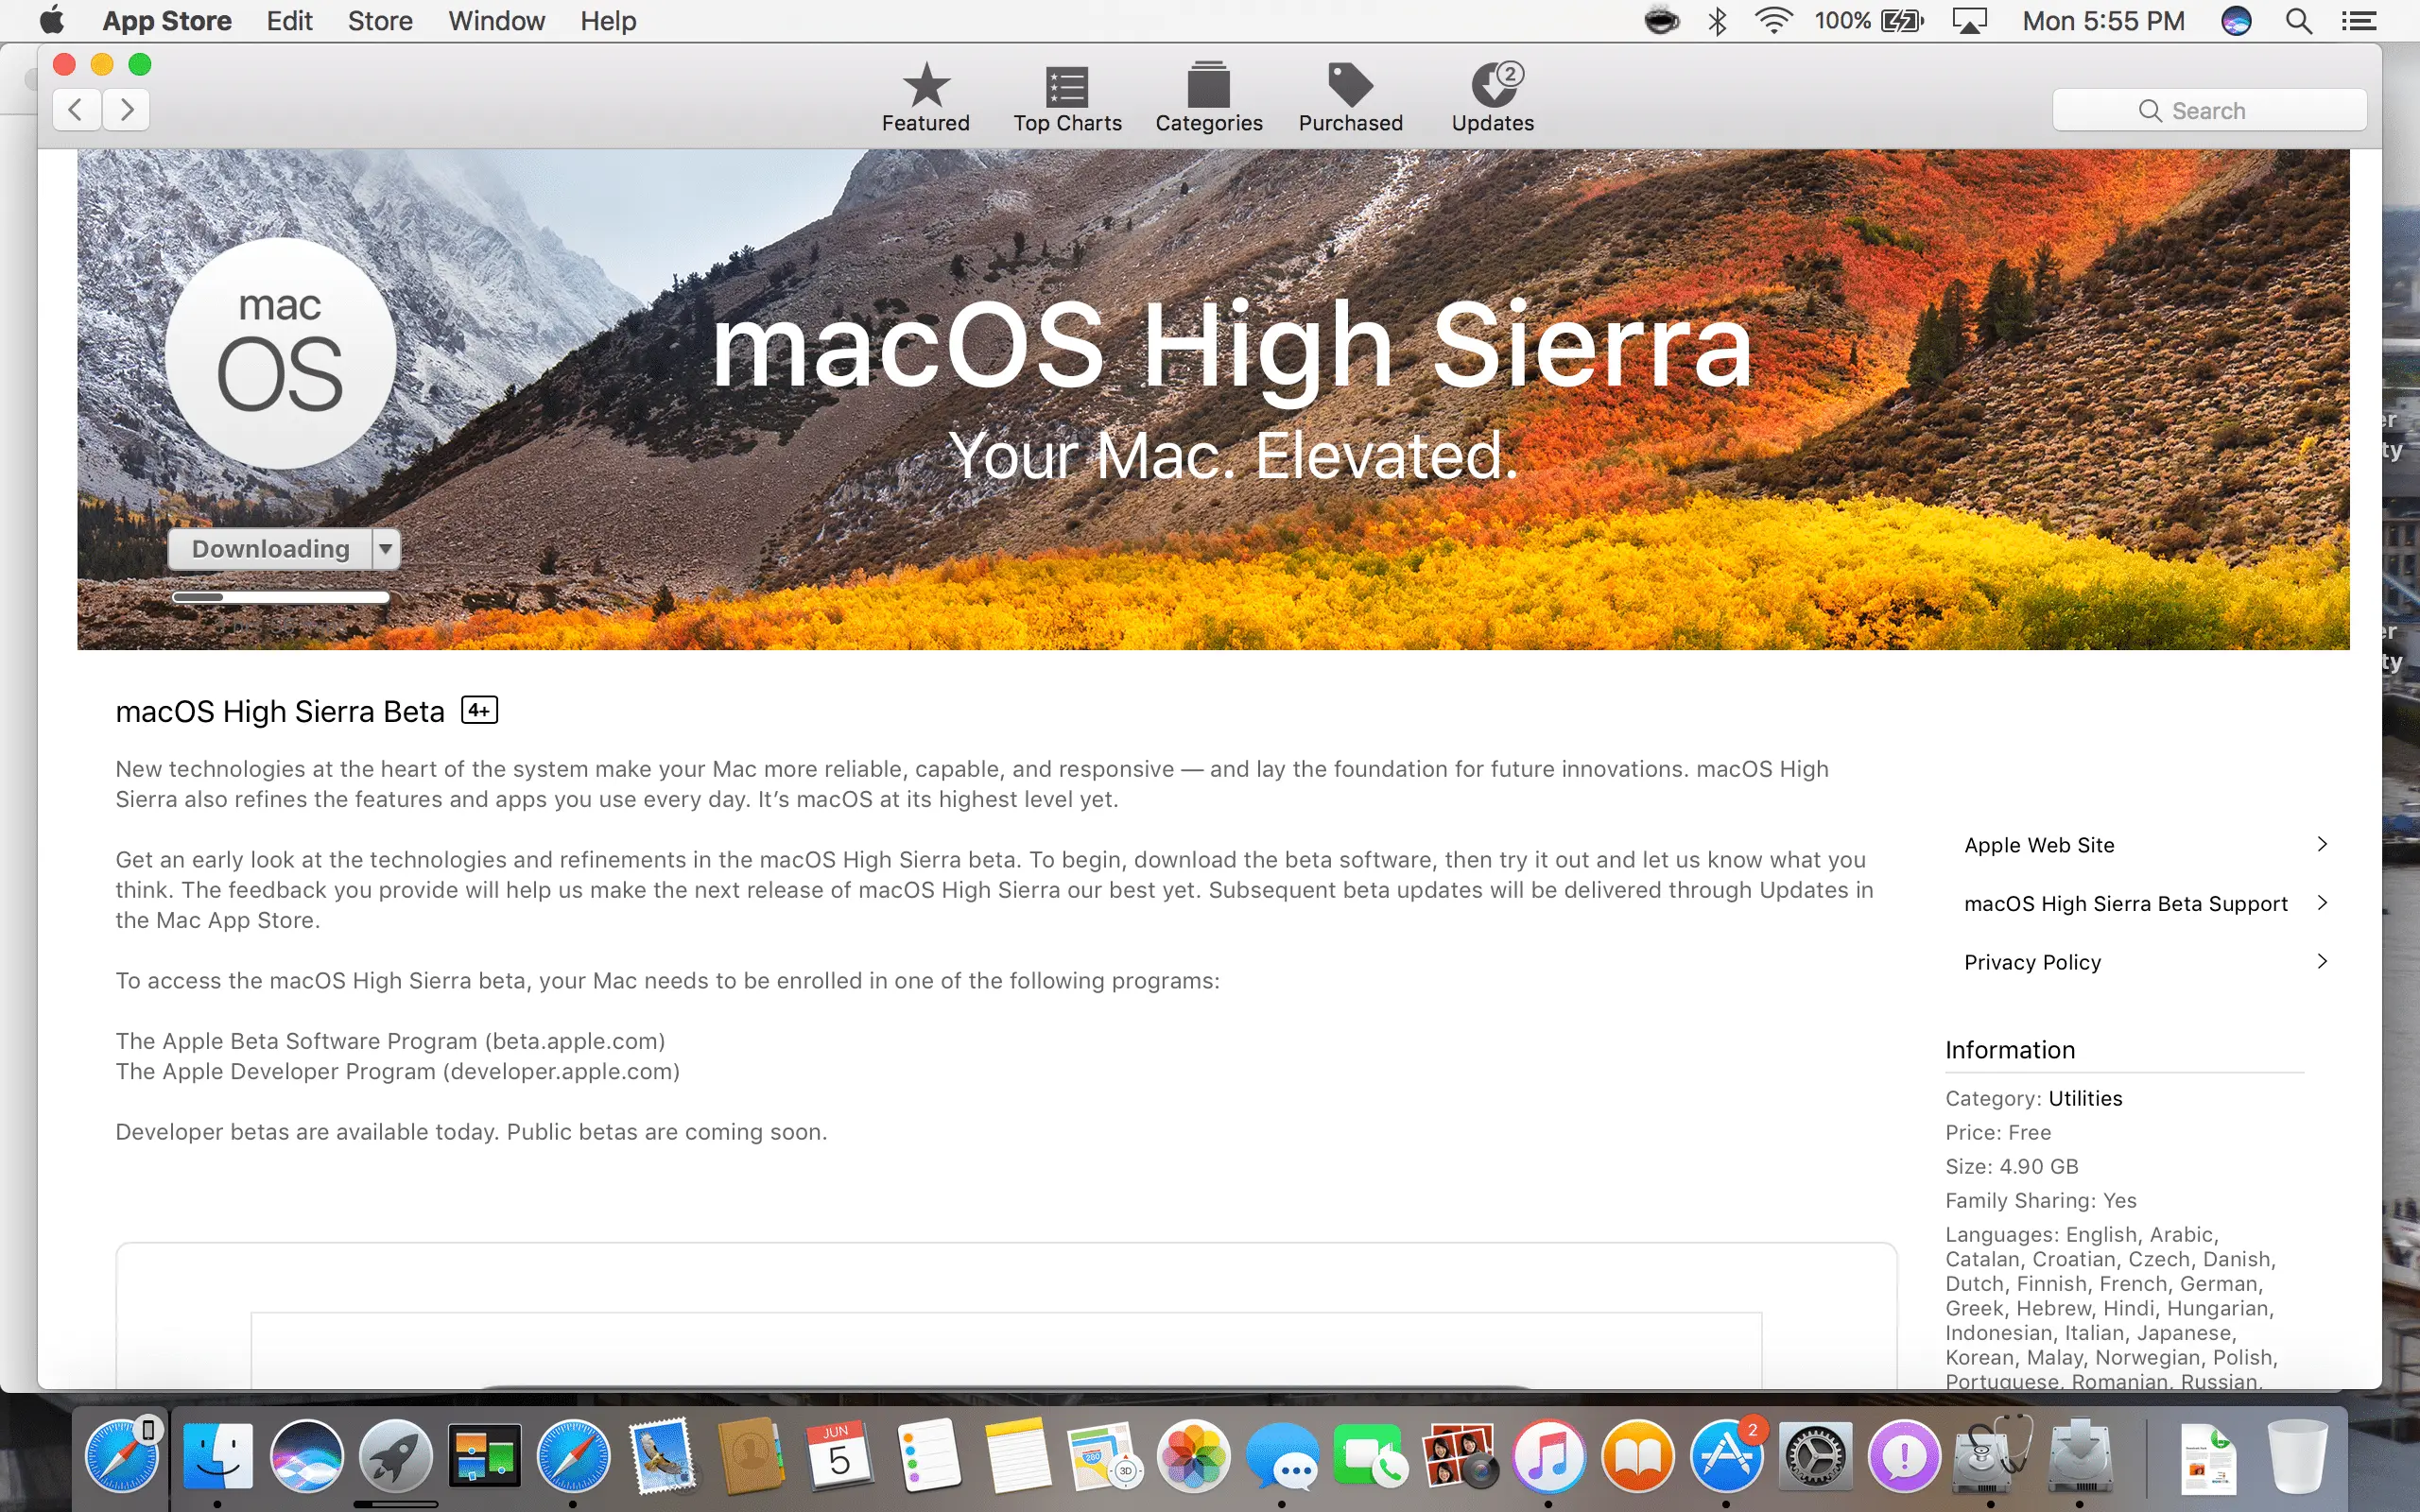Click the Wi-Fi menu bar icon
The height and width of the screenshot is (1512, 2420).
coord(1772,20)
